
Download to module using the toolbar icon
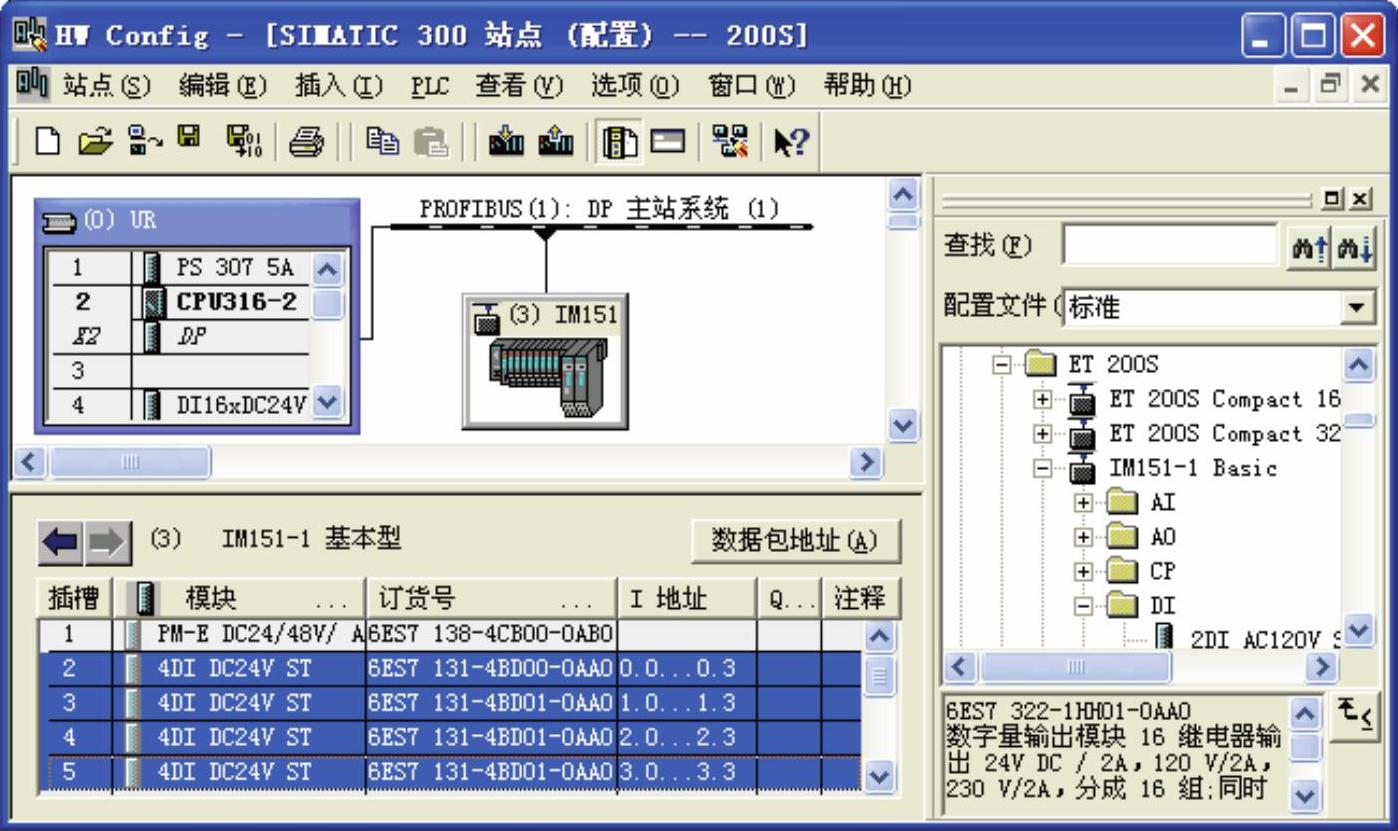click(x=508, y=144)
